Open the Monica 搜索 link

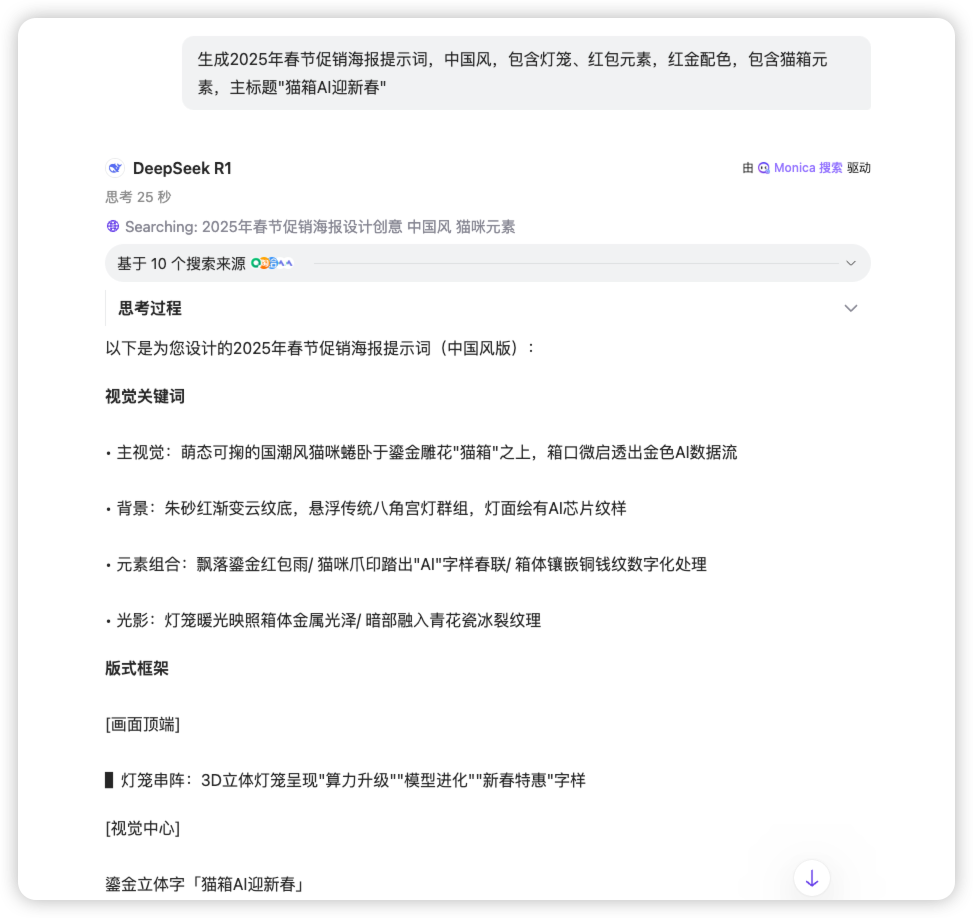[x=808, y=168]
